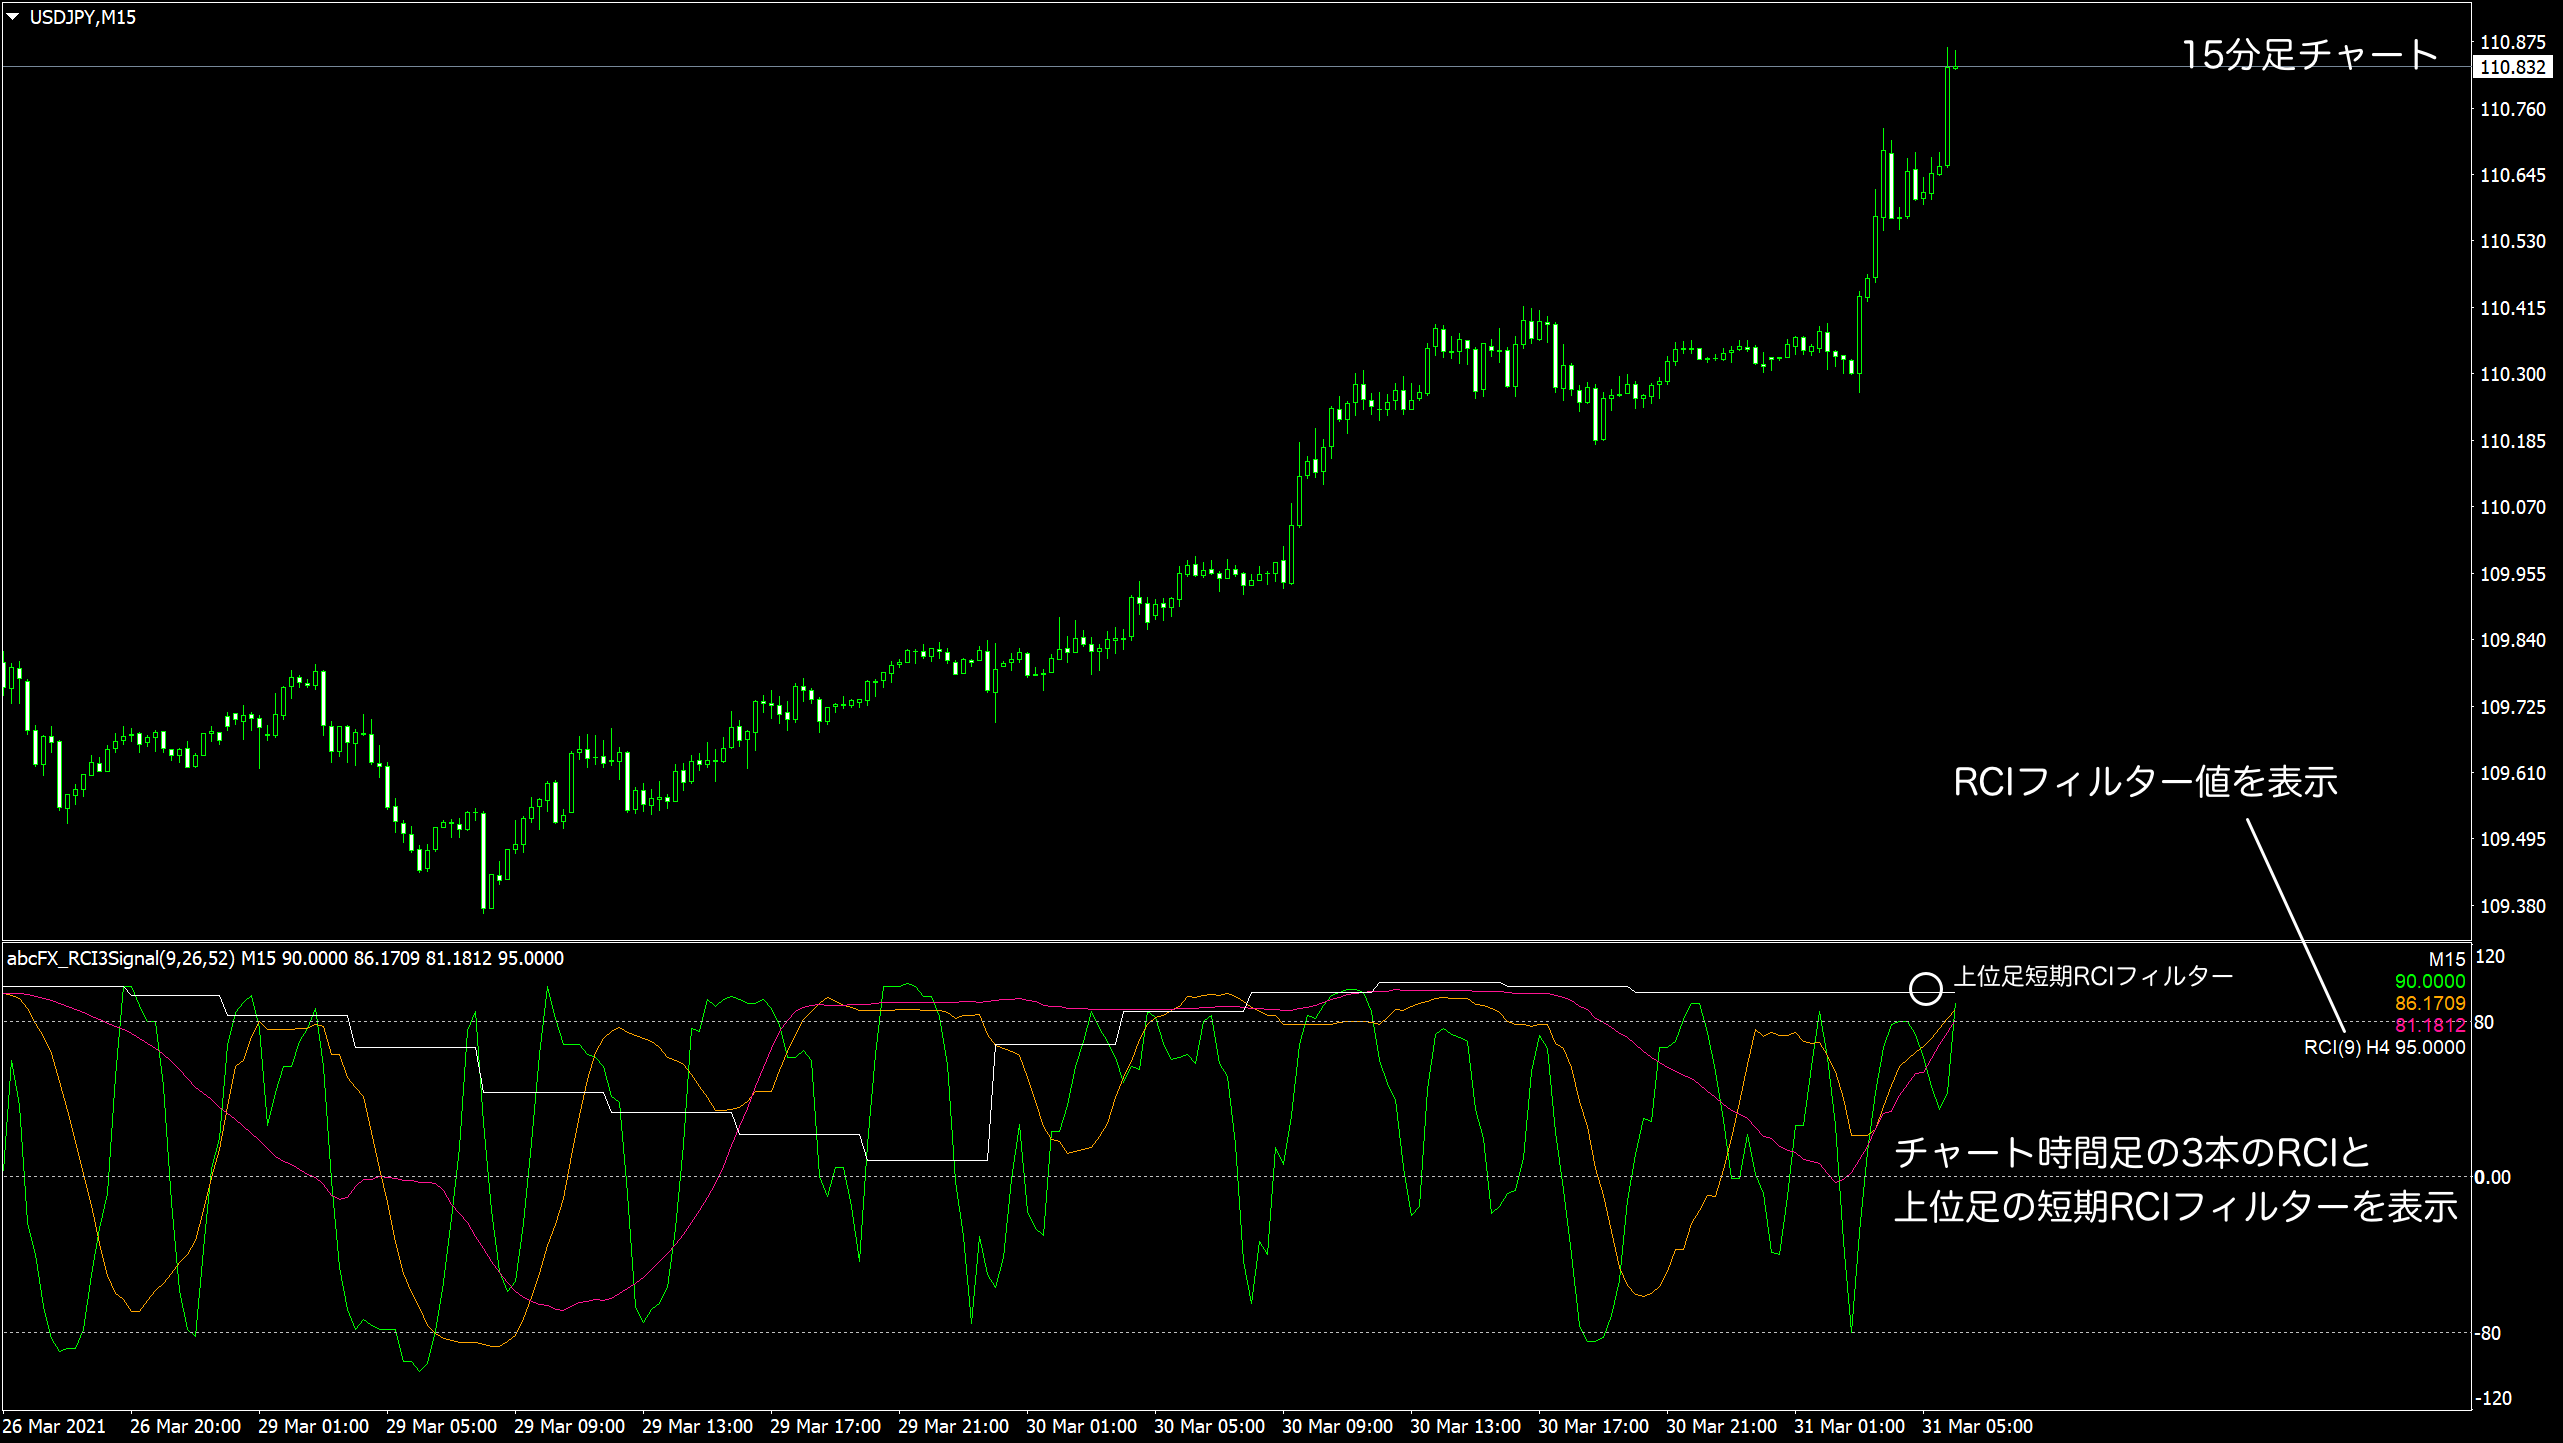2563x1443 pixels.
Task: Select the 15分足チャート text label
Action: (2309, 54)
